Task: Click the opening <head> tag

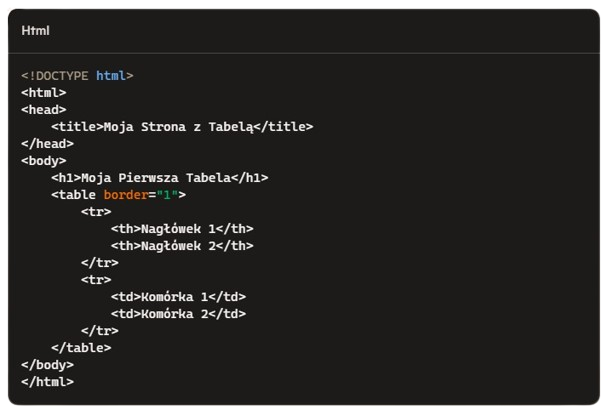Action: [44, 110]
